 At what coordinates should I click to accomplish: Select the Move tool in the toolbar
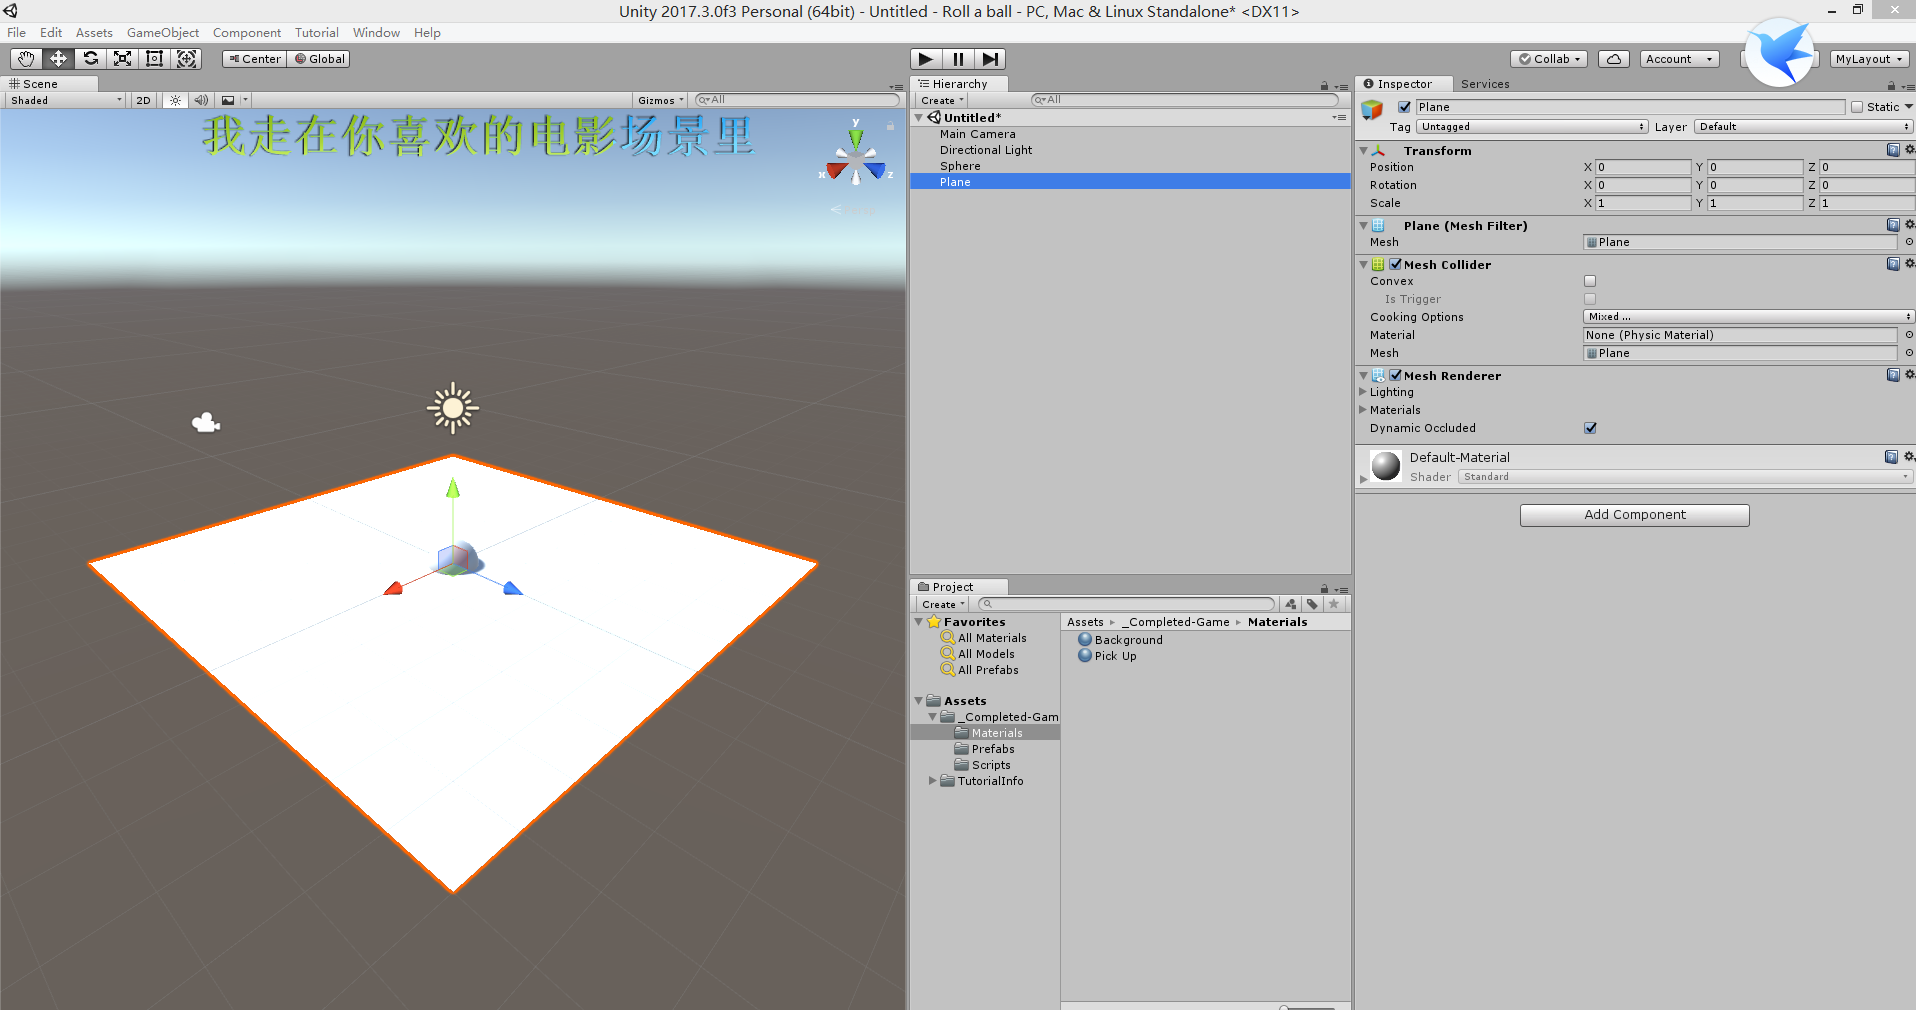57,58
